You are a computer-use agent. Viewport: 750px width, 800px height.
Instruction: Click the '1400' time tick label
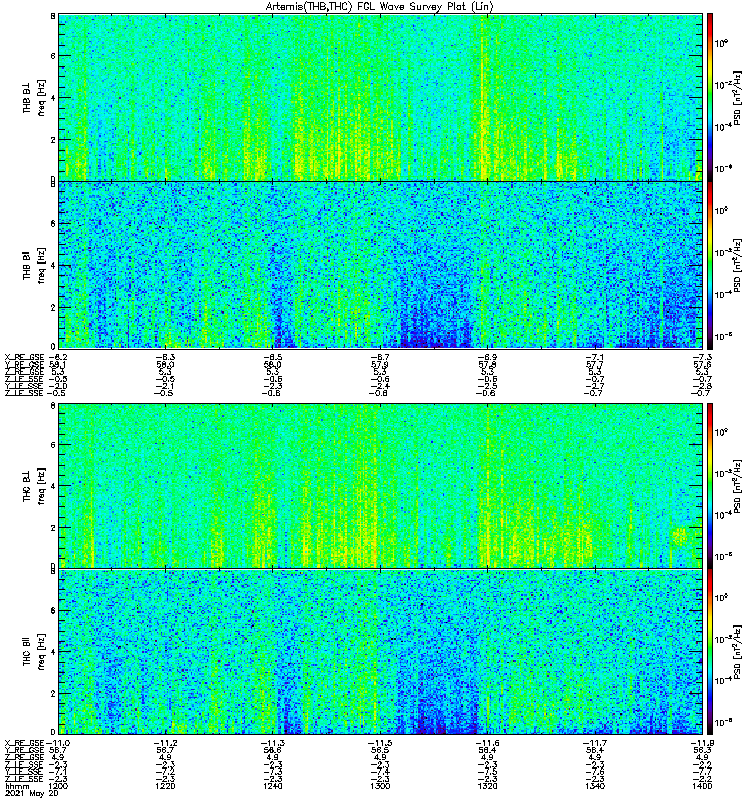point(702,786)
